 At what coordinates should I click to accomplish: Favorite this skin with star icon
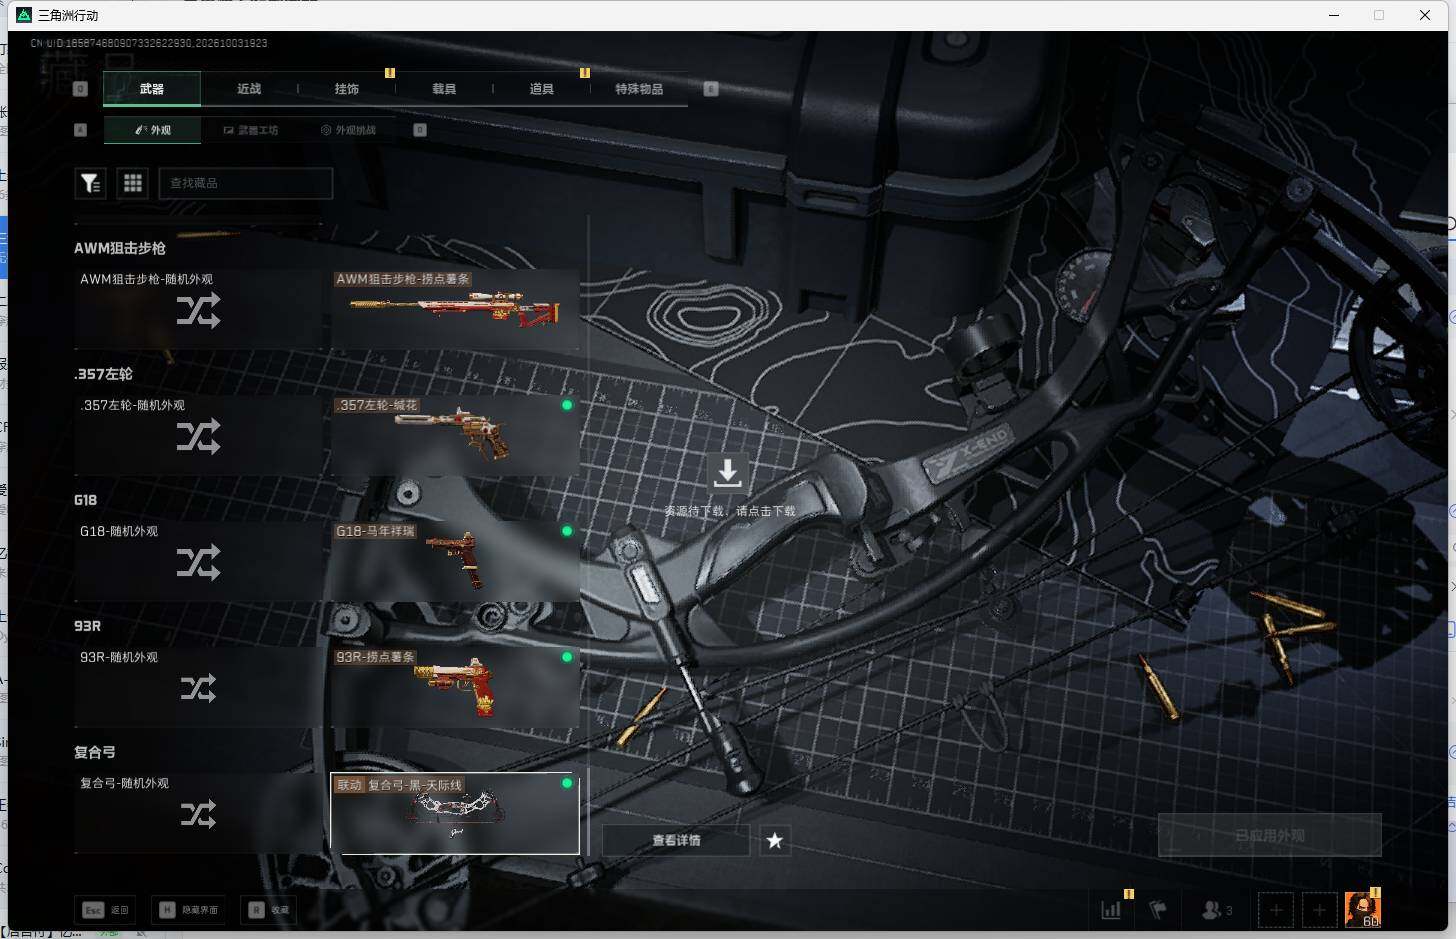pos(775,841)
